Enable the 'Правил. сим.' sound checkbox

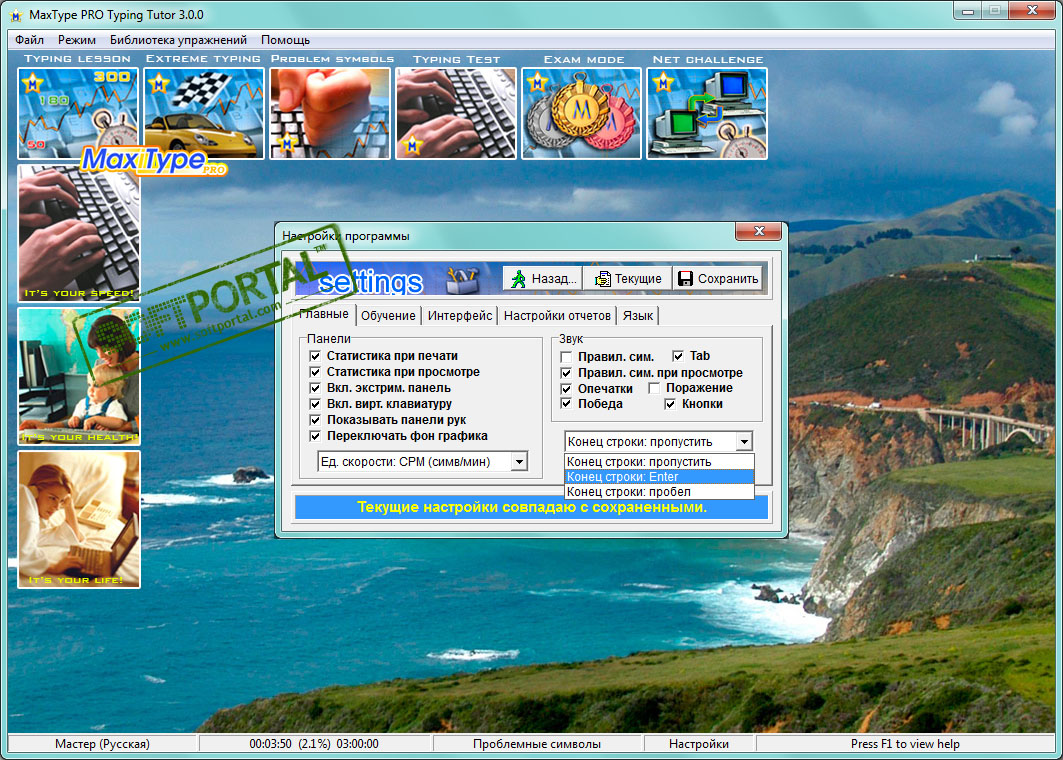click(x=566, y=357)
